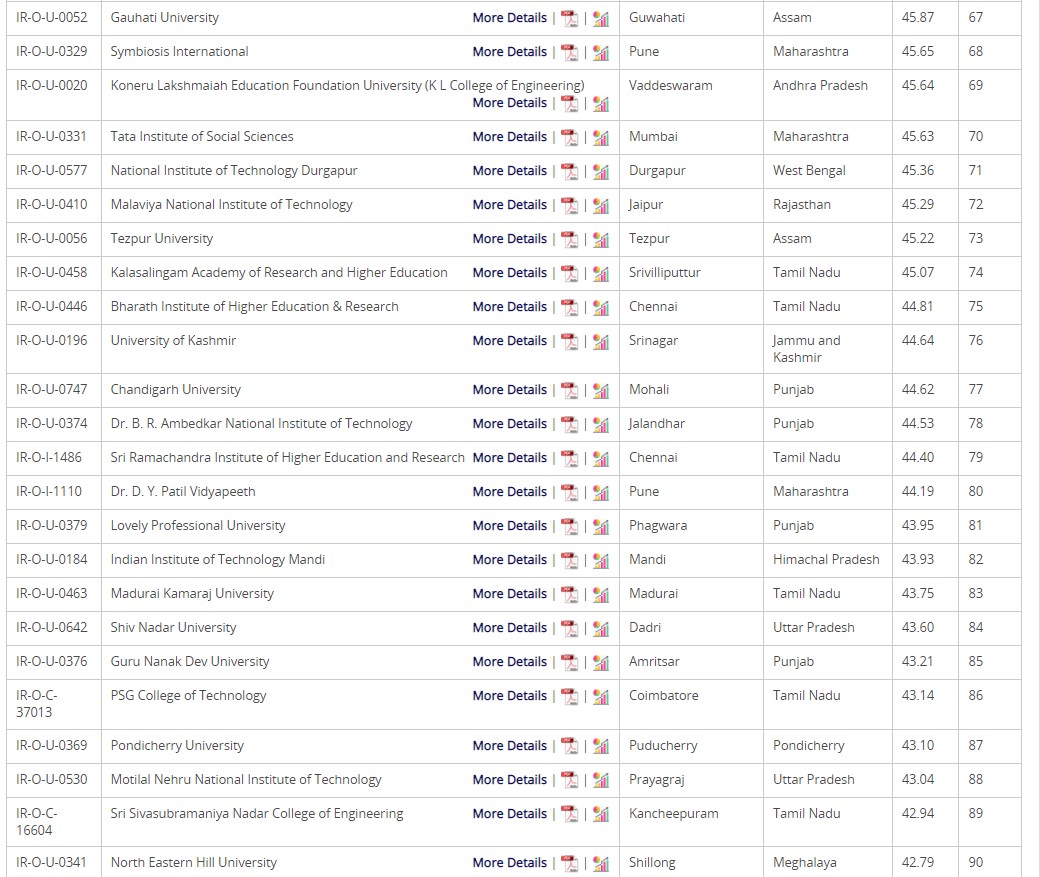
Task: Open More Details for Chandigarh University
Action: tap(509, 390)
